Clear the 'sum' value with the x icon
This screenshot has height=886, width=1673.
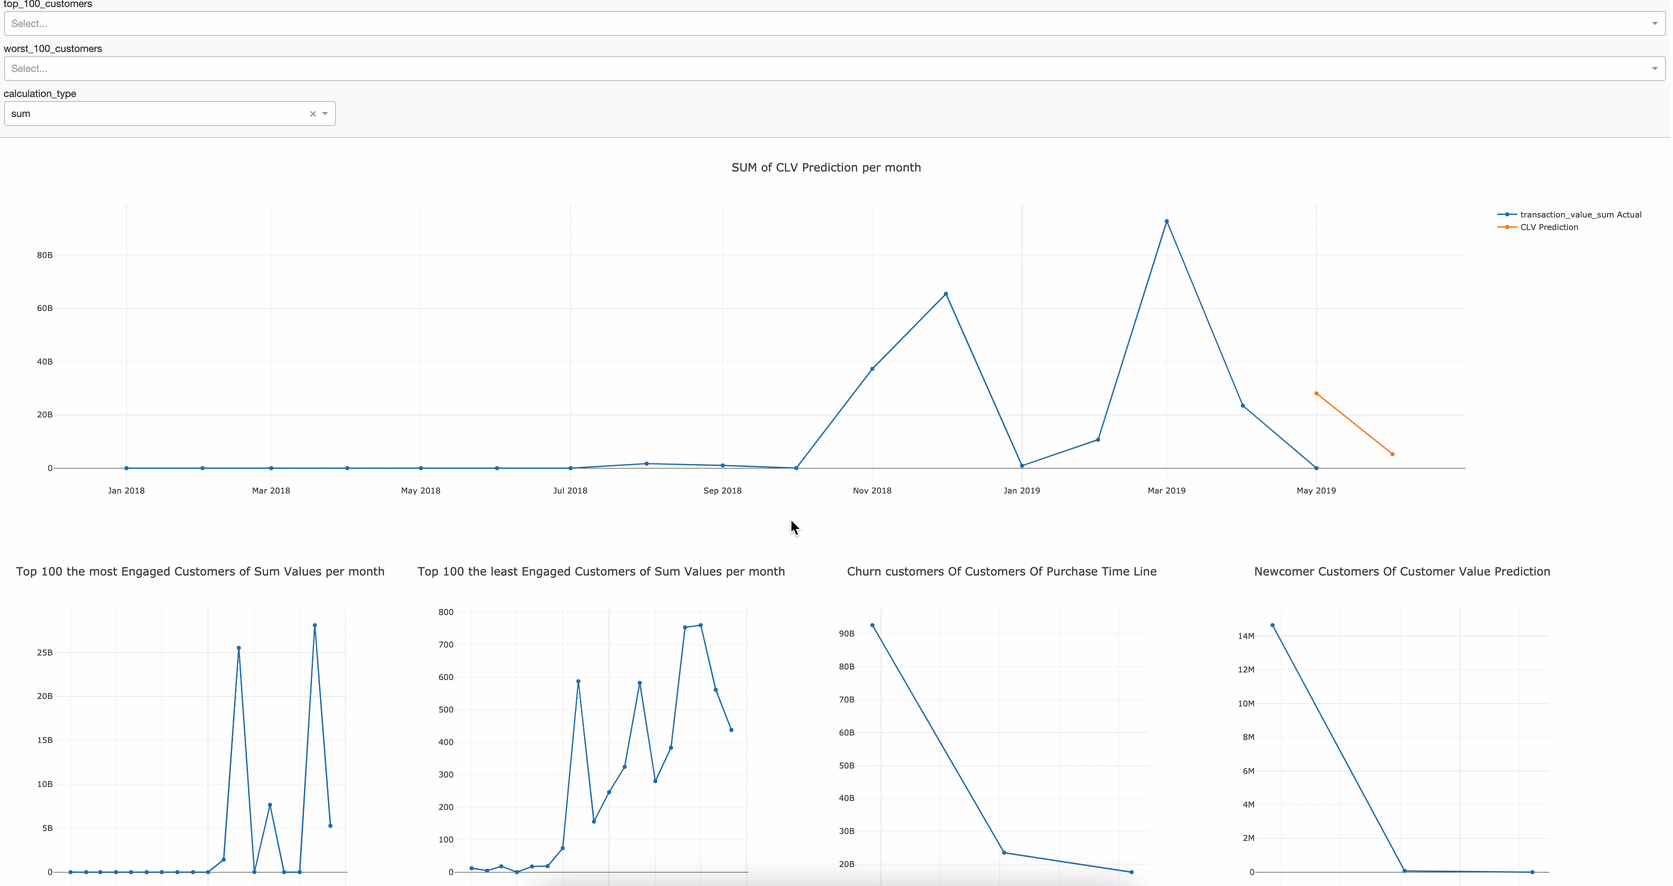313,114
